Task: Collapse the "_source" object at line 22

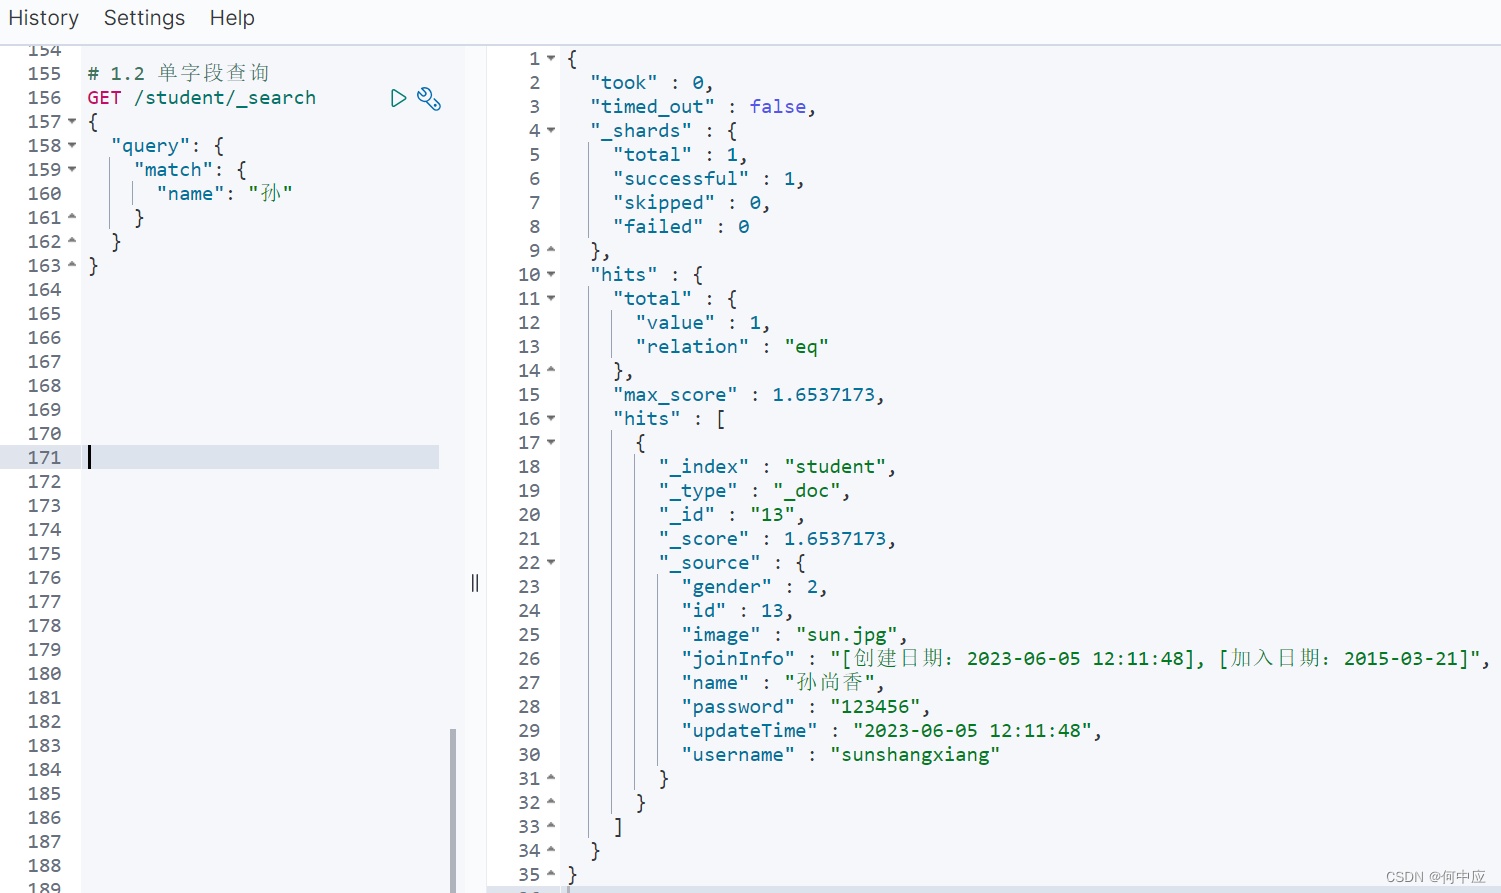Action: 551,563
